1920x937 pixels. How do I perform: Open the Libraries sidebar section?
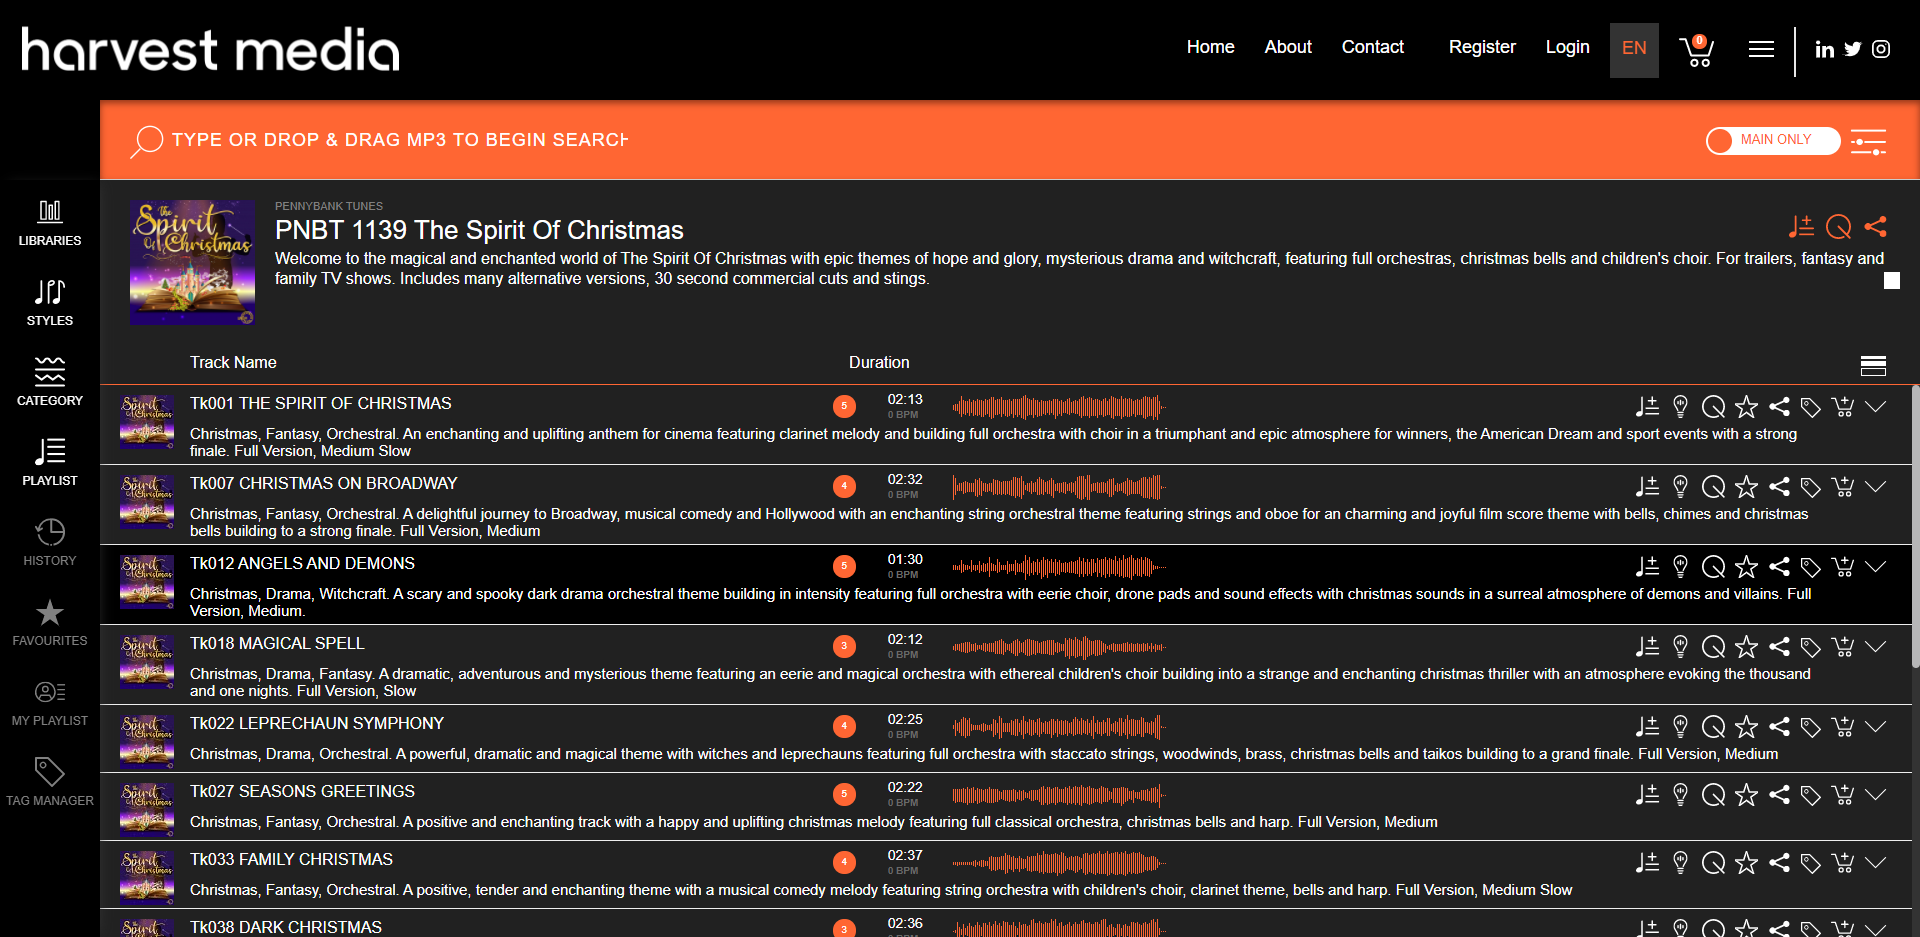pos(50,223)
